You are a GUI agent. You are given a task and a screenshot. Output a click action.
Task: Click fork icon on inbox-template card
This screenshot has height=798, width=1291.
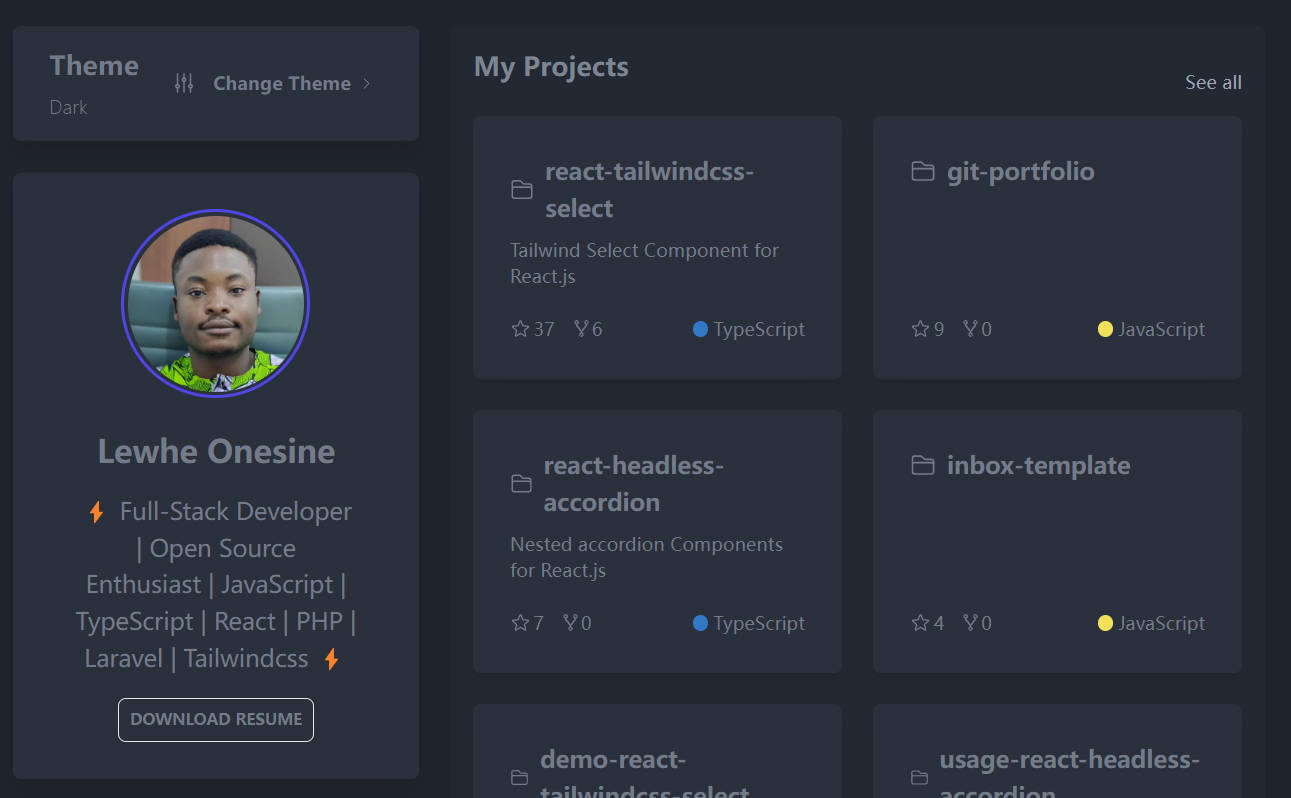click(x=969, y=623)
